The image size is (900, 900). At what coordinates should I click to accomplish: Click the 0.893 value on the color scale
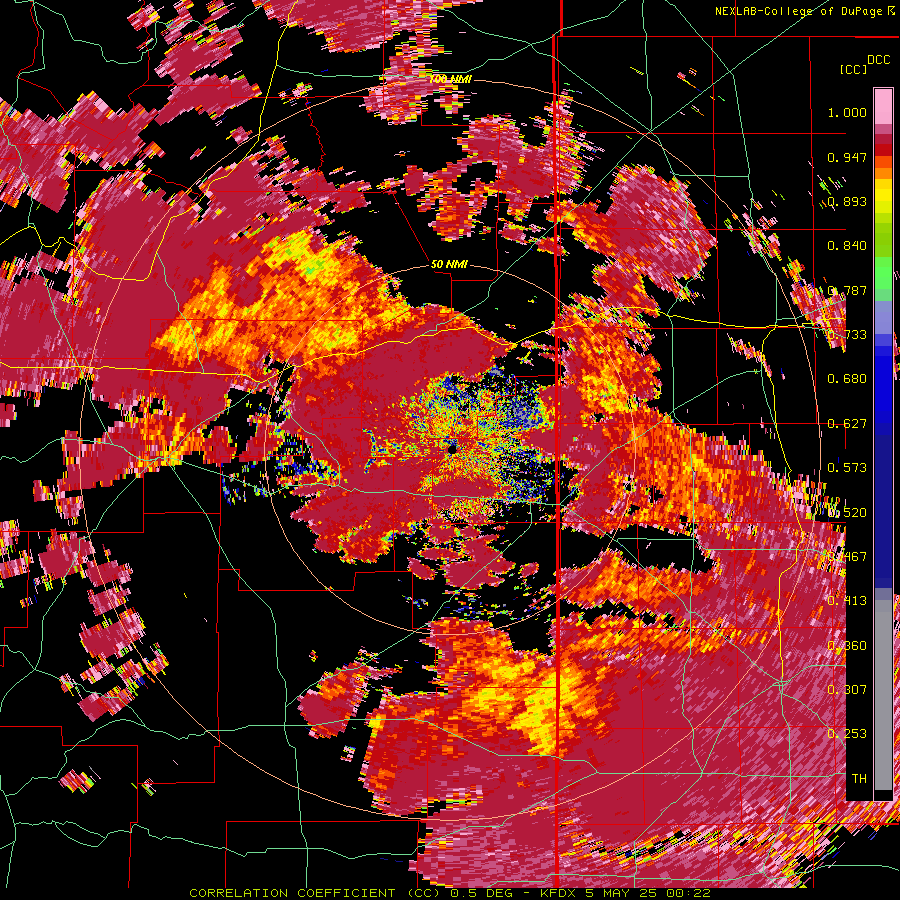tap(847, 201)
